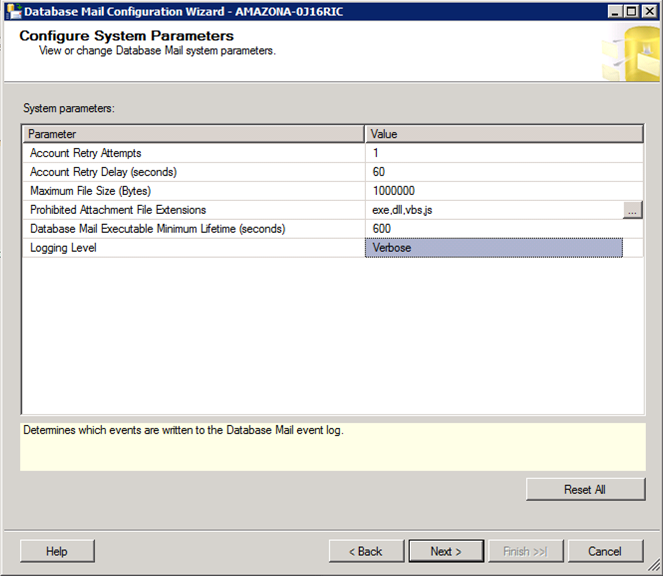This screenshot has width=663, height=576.
Task: Edit the Maximum File Size value 1000000
Action: (504, 191)
